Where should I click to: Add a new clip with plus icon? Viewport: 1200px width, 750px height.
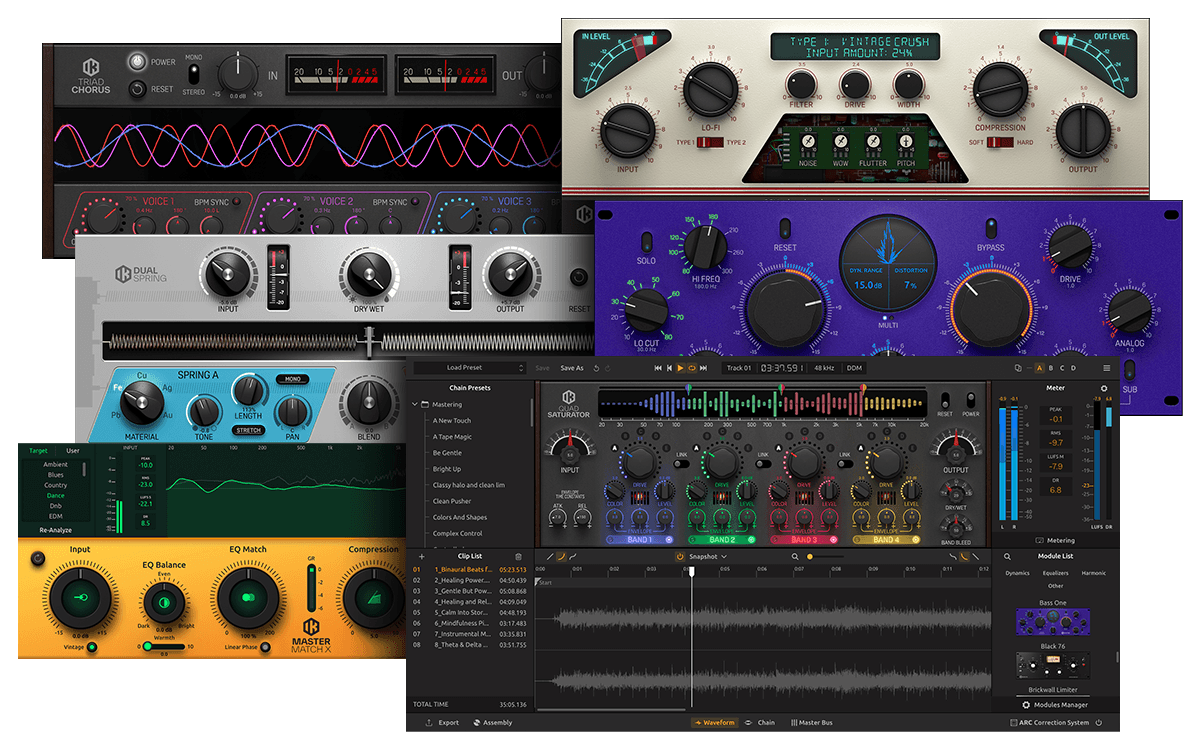click(x=421, y=556)
